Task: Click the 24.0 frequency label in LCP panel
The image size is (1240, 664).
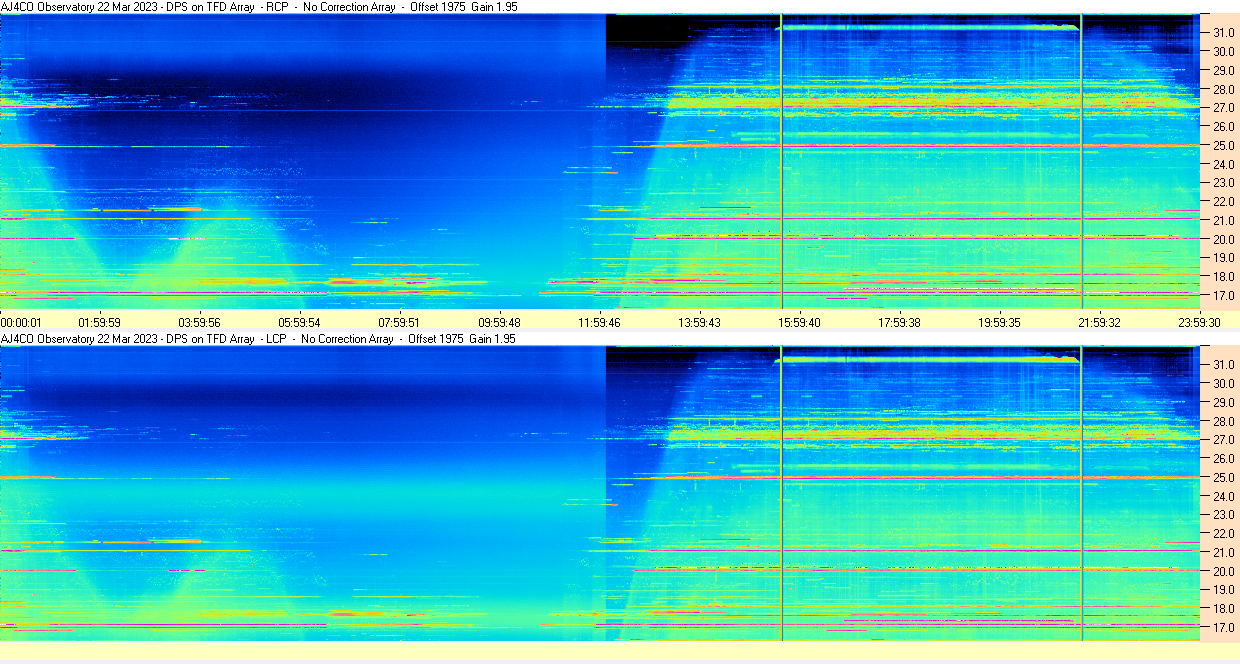Action: 1224,496
